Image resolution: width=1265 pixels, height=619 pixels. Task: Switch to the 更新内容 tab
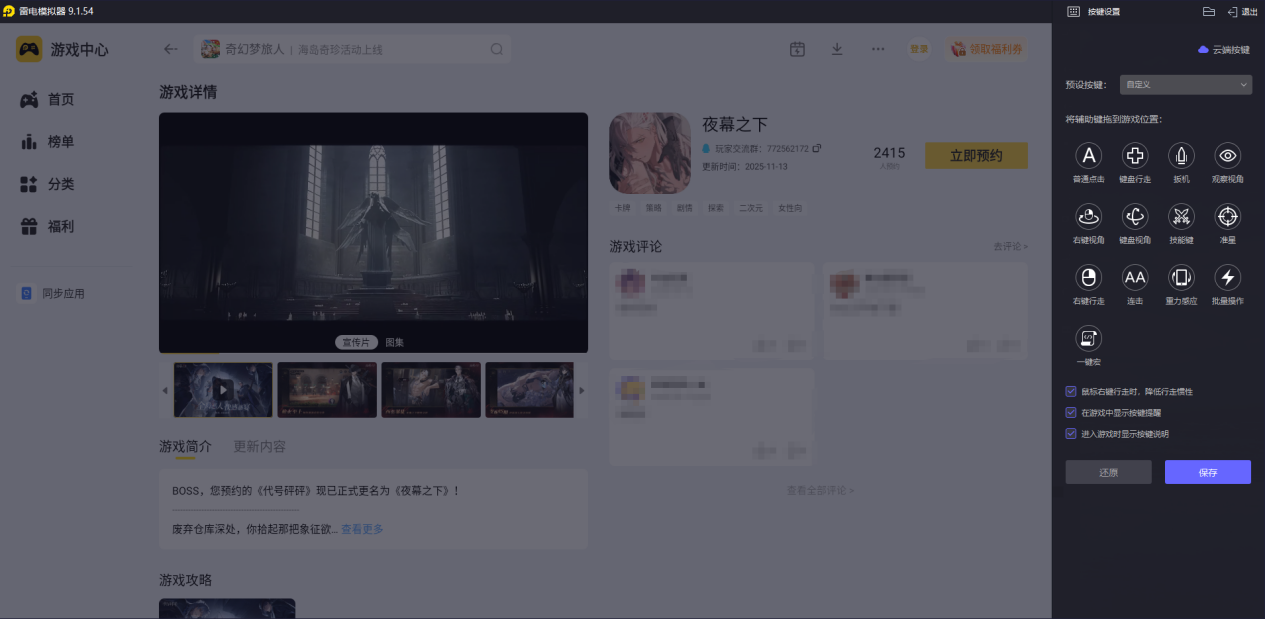259,447
